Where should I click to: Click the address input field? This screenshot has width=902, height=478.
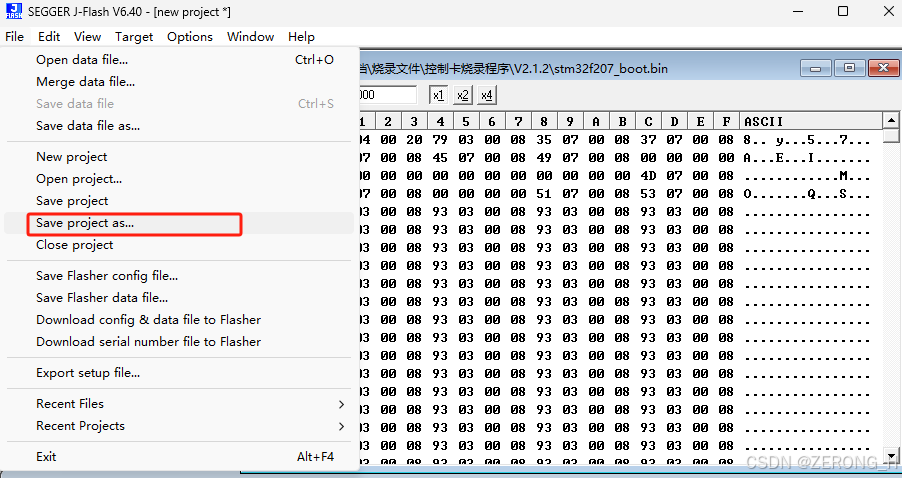(x=387, y=95)
